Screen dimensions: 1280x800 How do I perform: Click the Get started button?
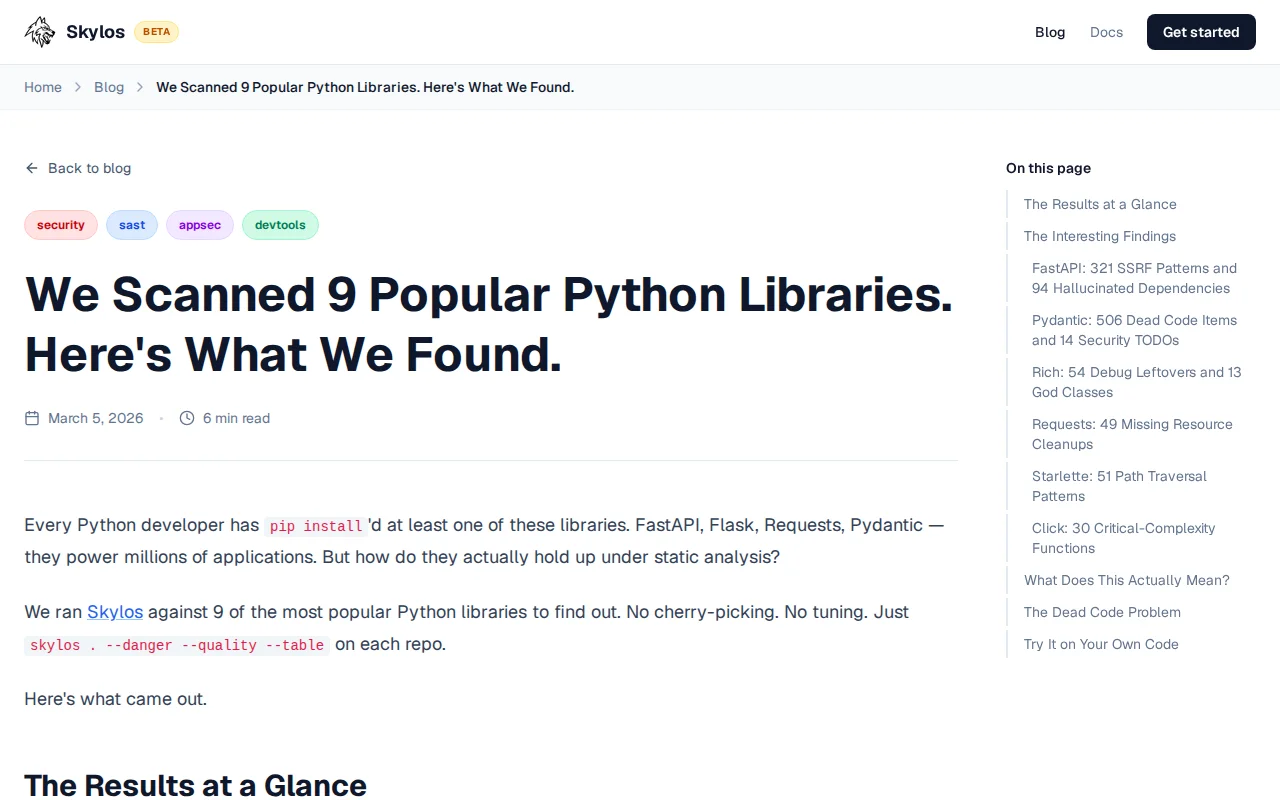point(1201,32)
